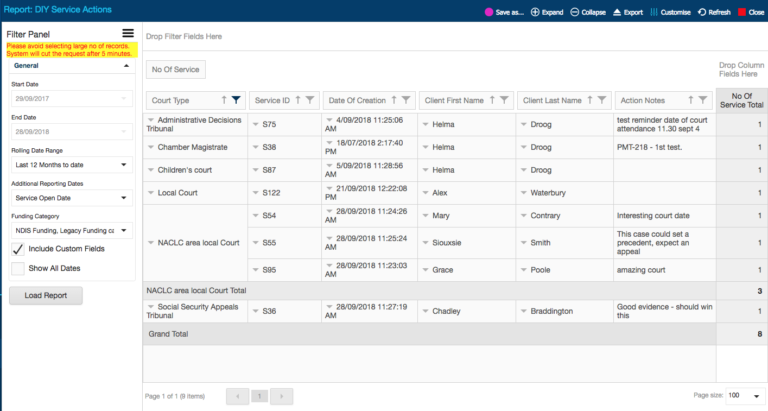Image resolution: width=768 pixels, height=411 pixels.
Task: Click the Load Report button
Action: 46,295
